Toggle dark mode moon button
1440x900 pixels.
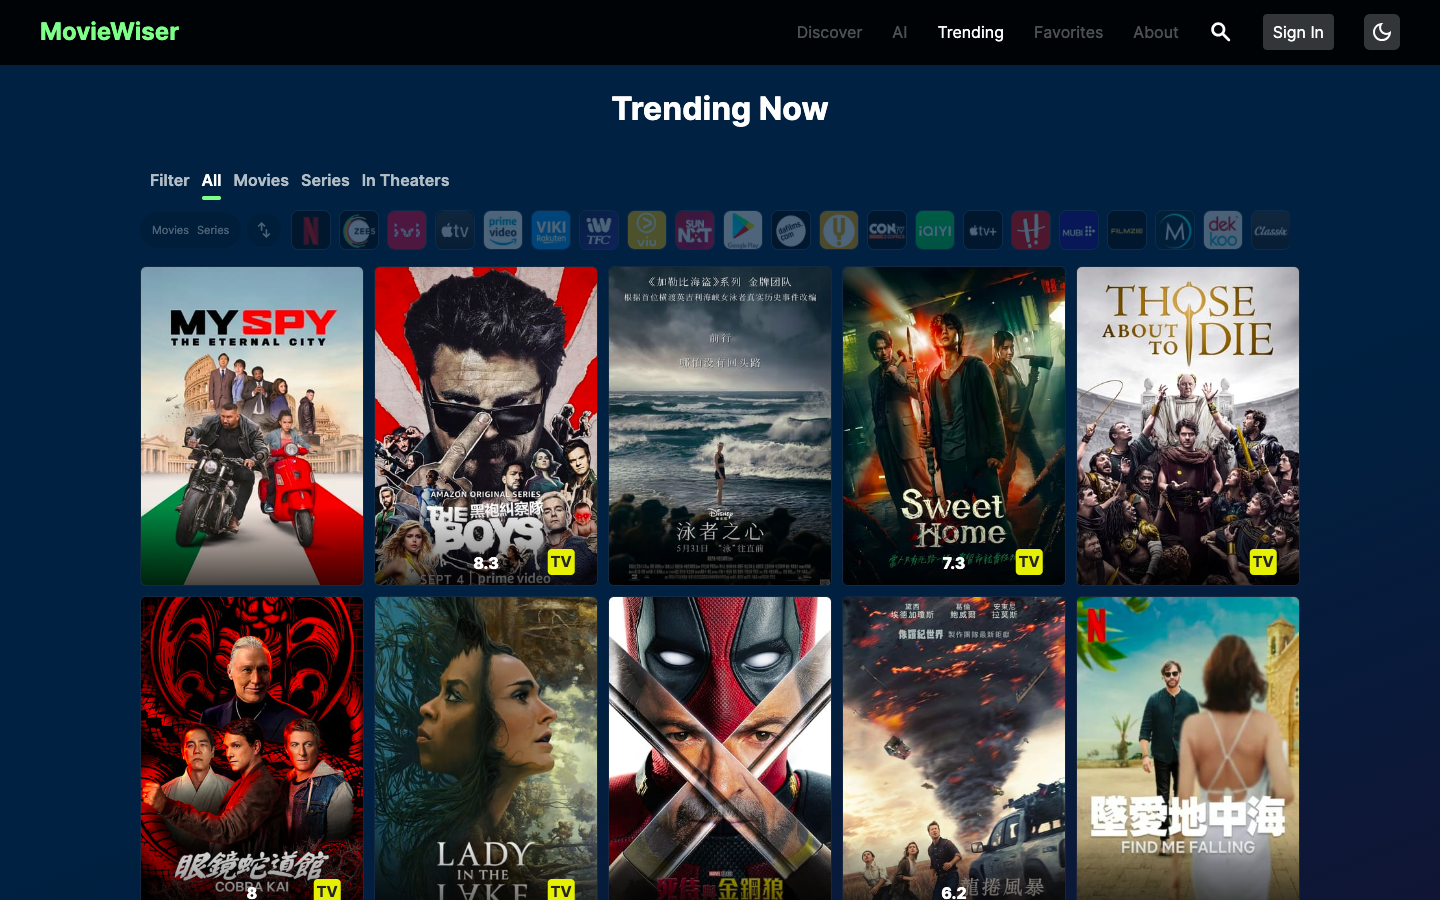coord(1382,32)
